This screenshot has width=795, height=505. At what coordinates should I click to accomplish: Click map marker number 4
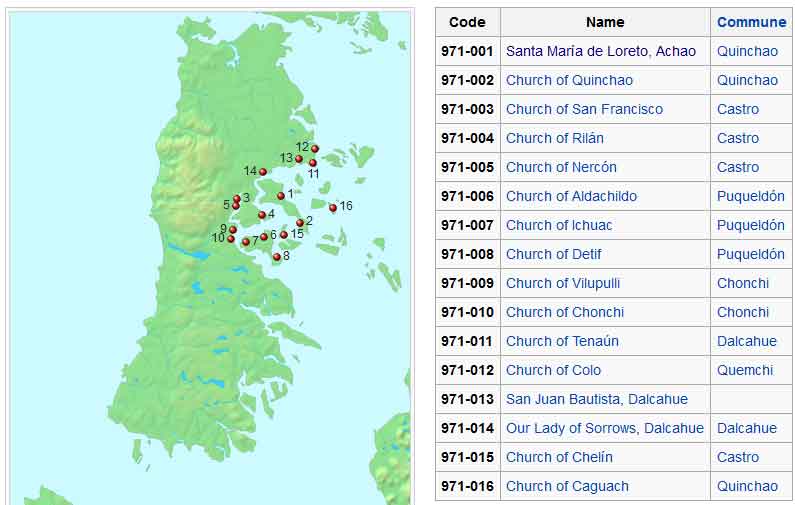[262, 215]
